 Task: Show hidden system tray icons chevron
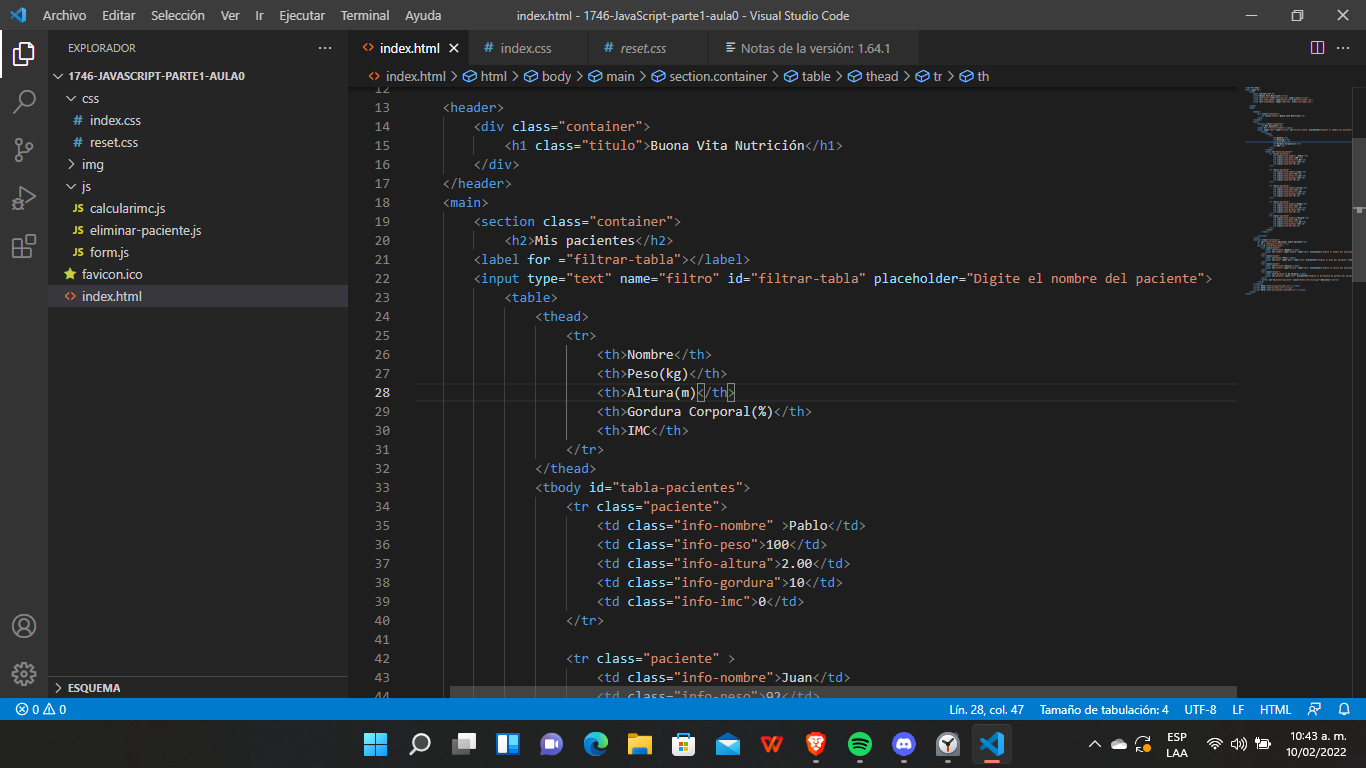pos(1095,744)
